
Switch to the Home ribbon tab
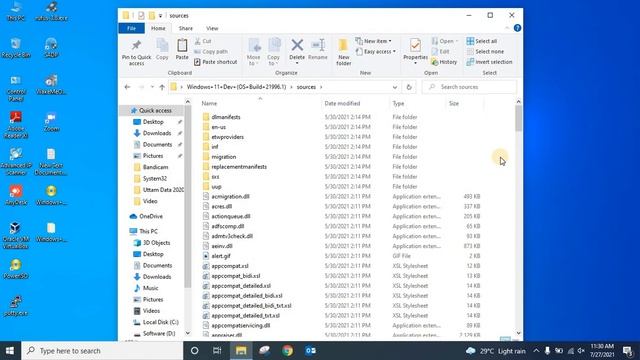(158, 28)
